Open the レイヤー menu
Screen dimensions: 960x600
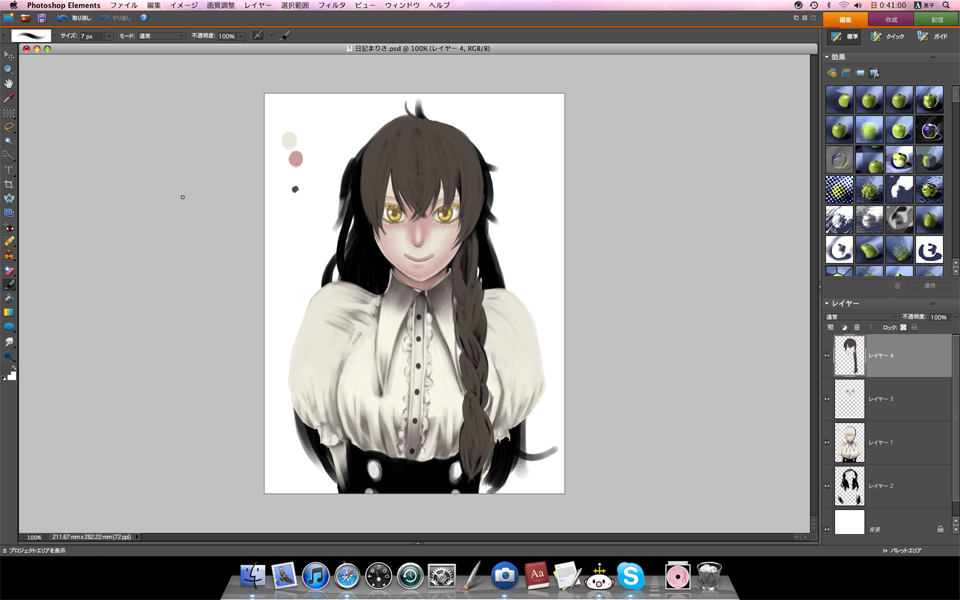click(257, 5)
